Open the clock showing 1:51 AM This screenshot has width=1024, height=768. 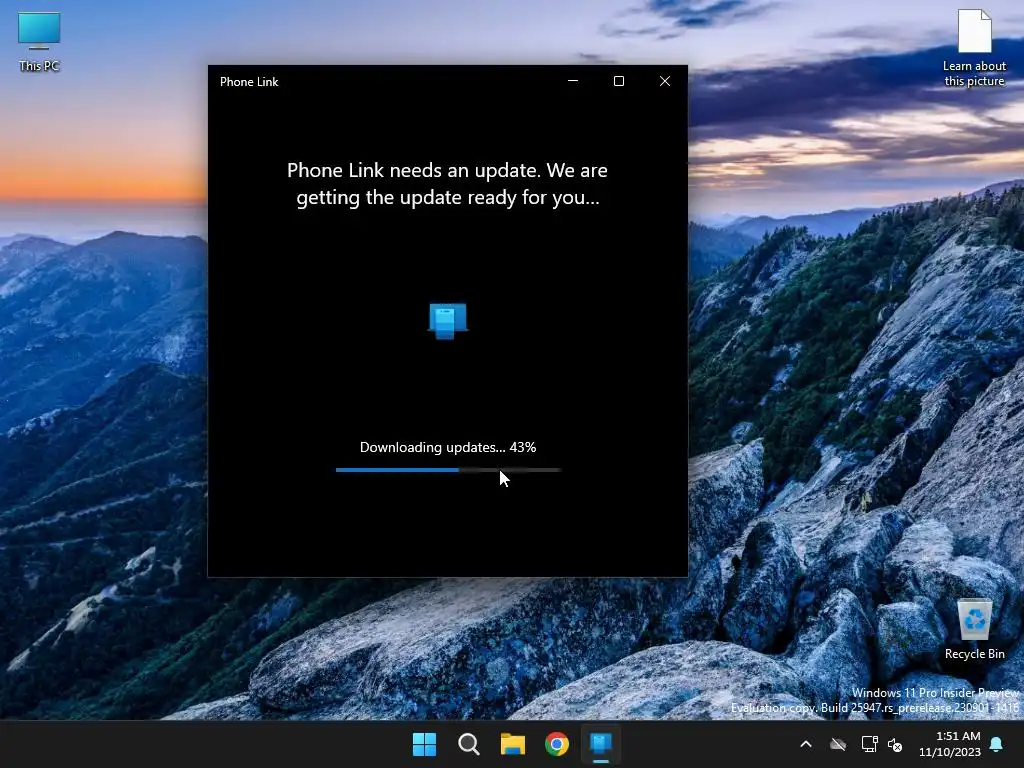click(950, 744)
